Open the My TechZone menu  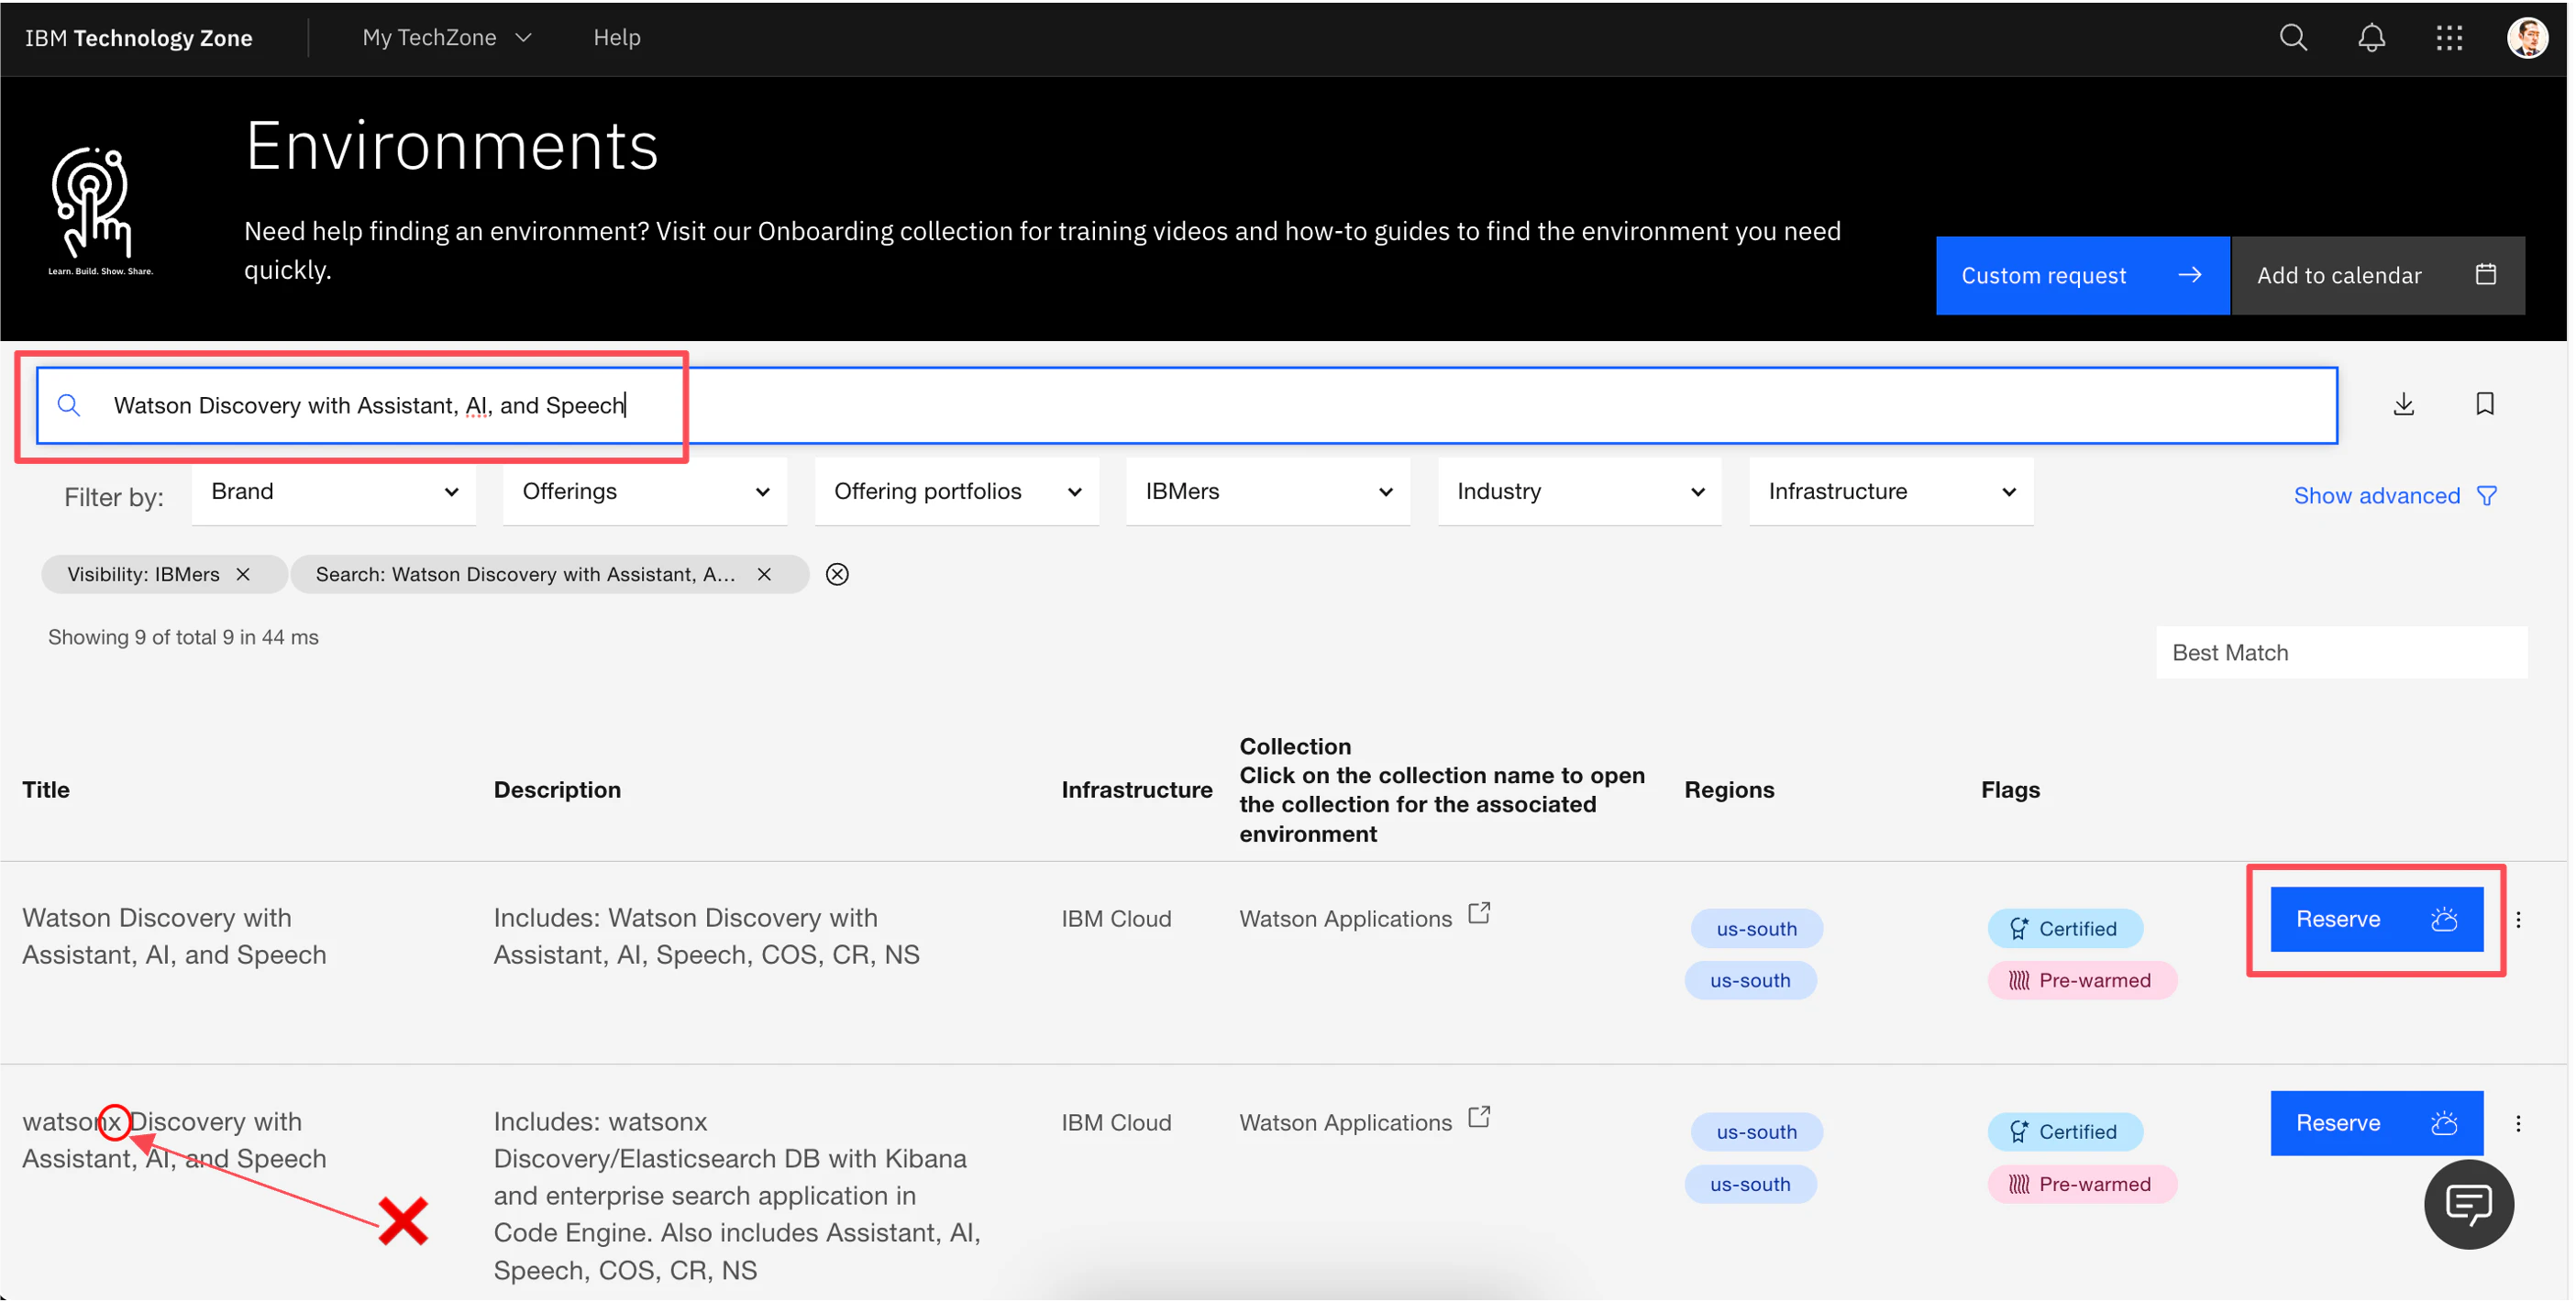(446, 38)
